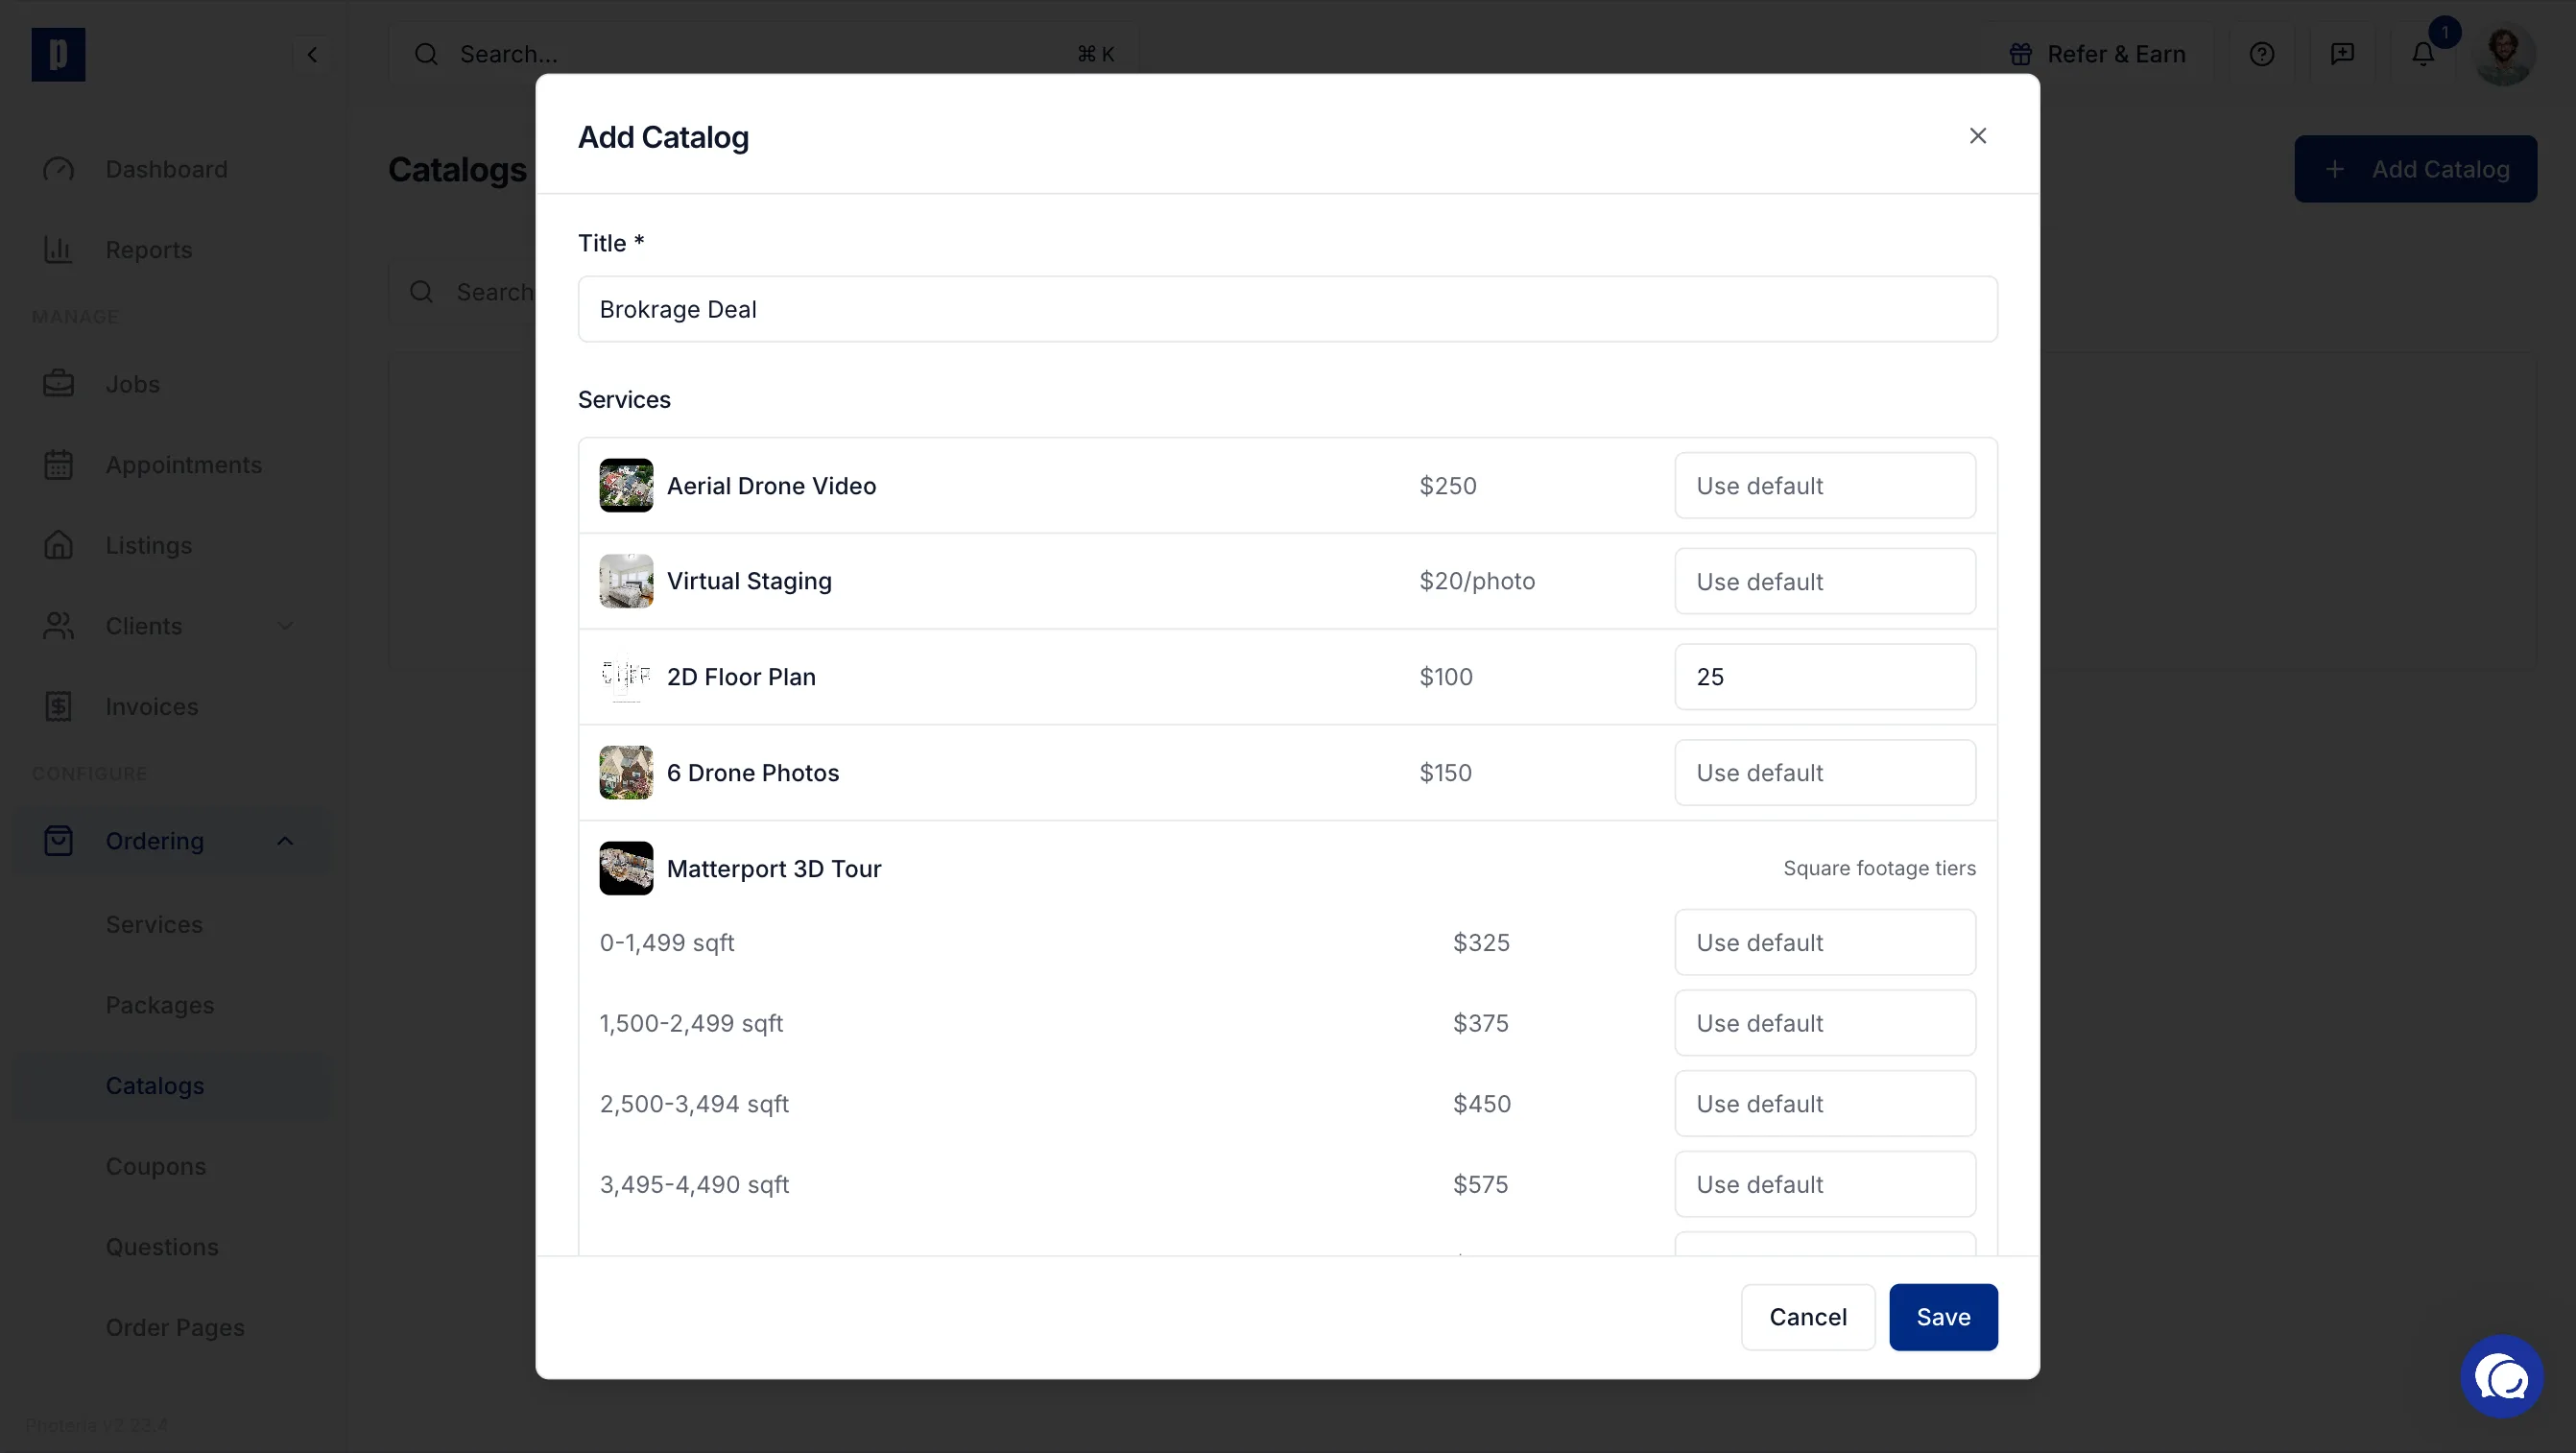This screenshot has height=1453, width=2576.
Task: Click the app logo in sidebar
Action: pyautogui.click(x=58, y=54)
